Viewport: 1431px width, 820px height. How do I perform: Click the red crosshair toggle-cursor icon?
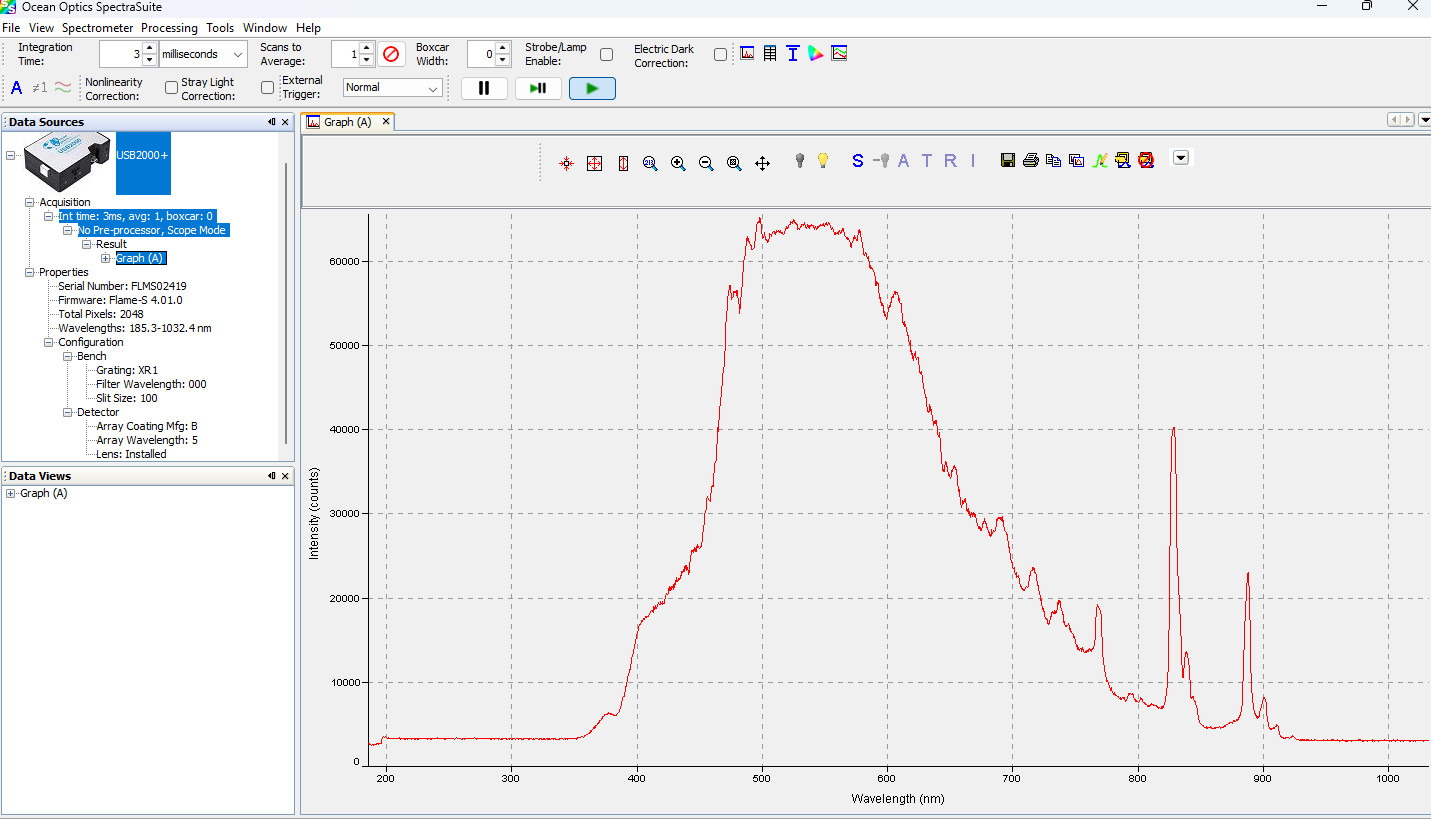point(566,163)
